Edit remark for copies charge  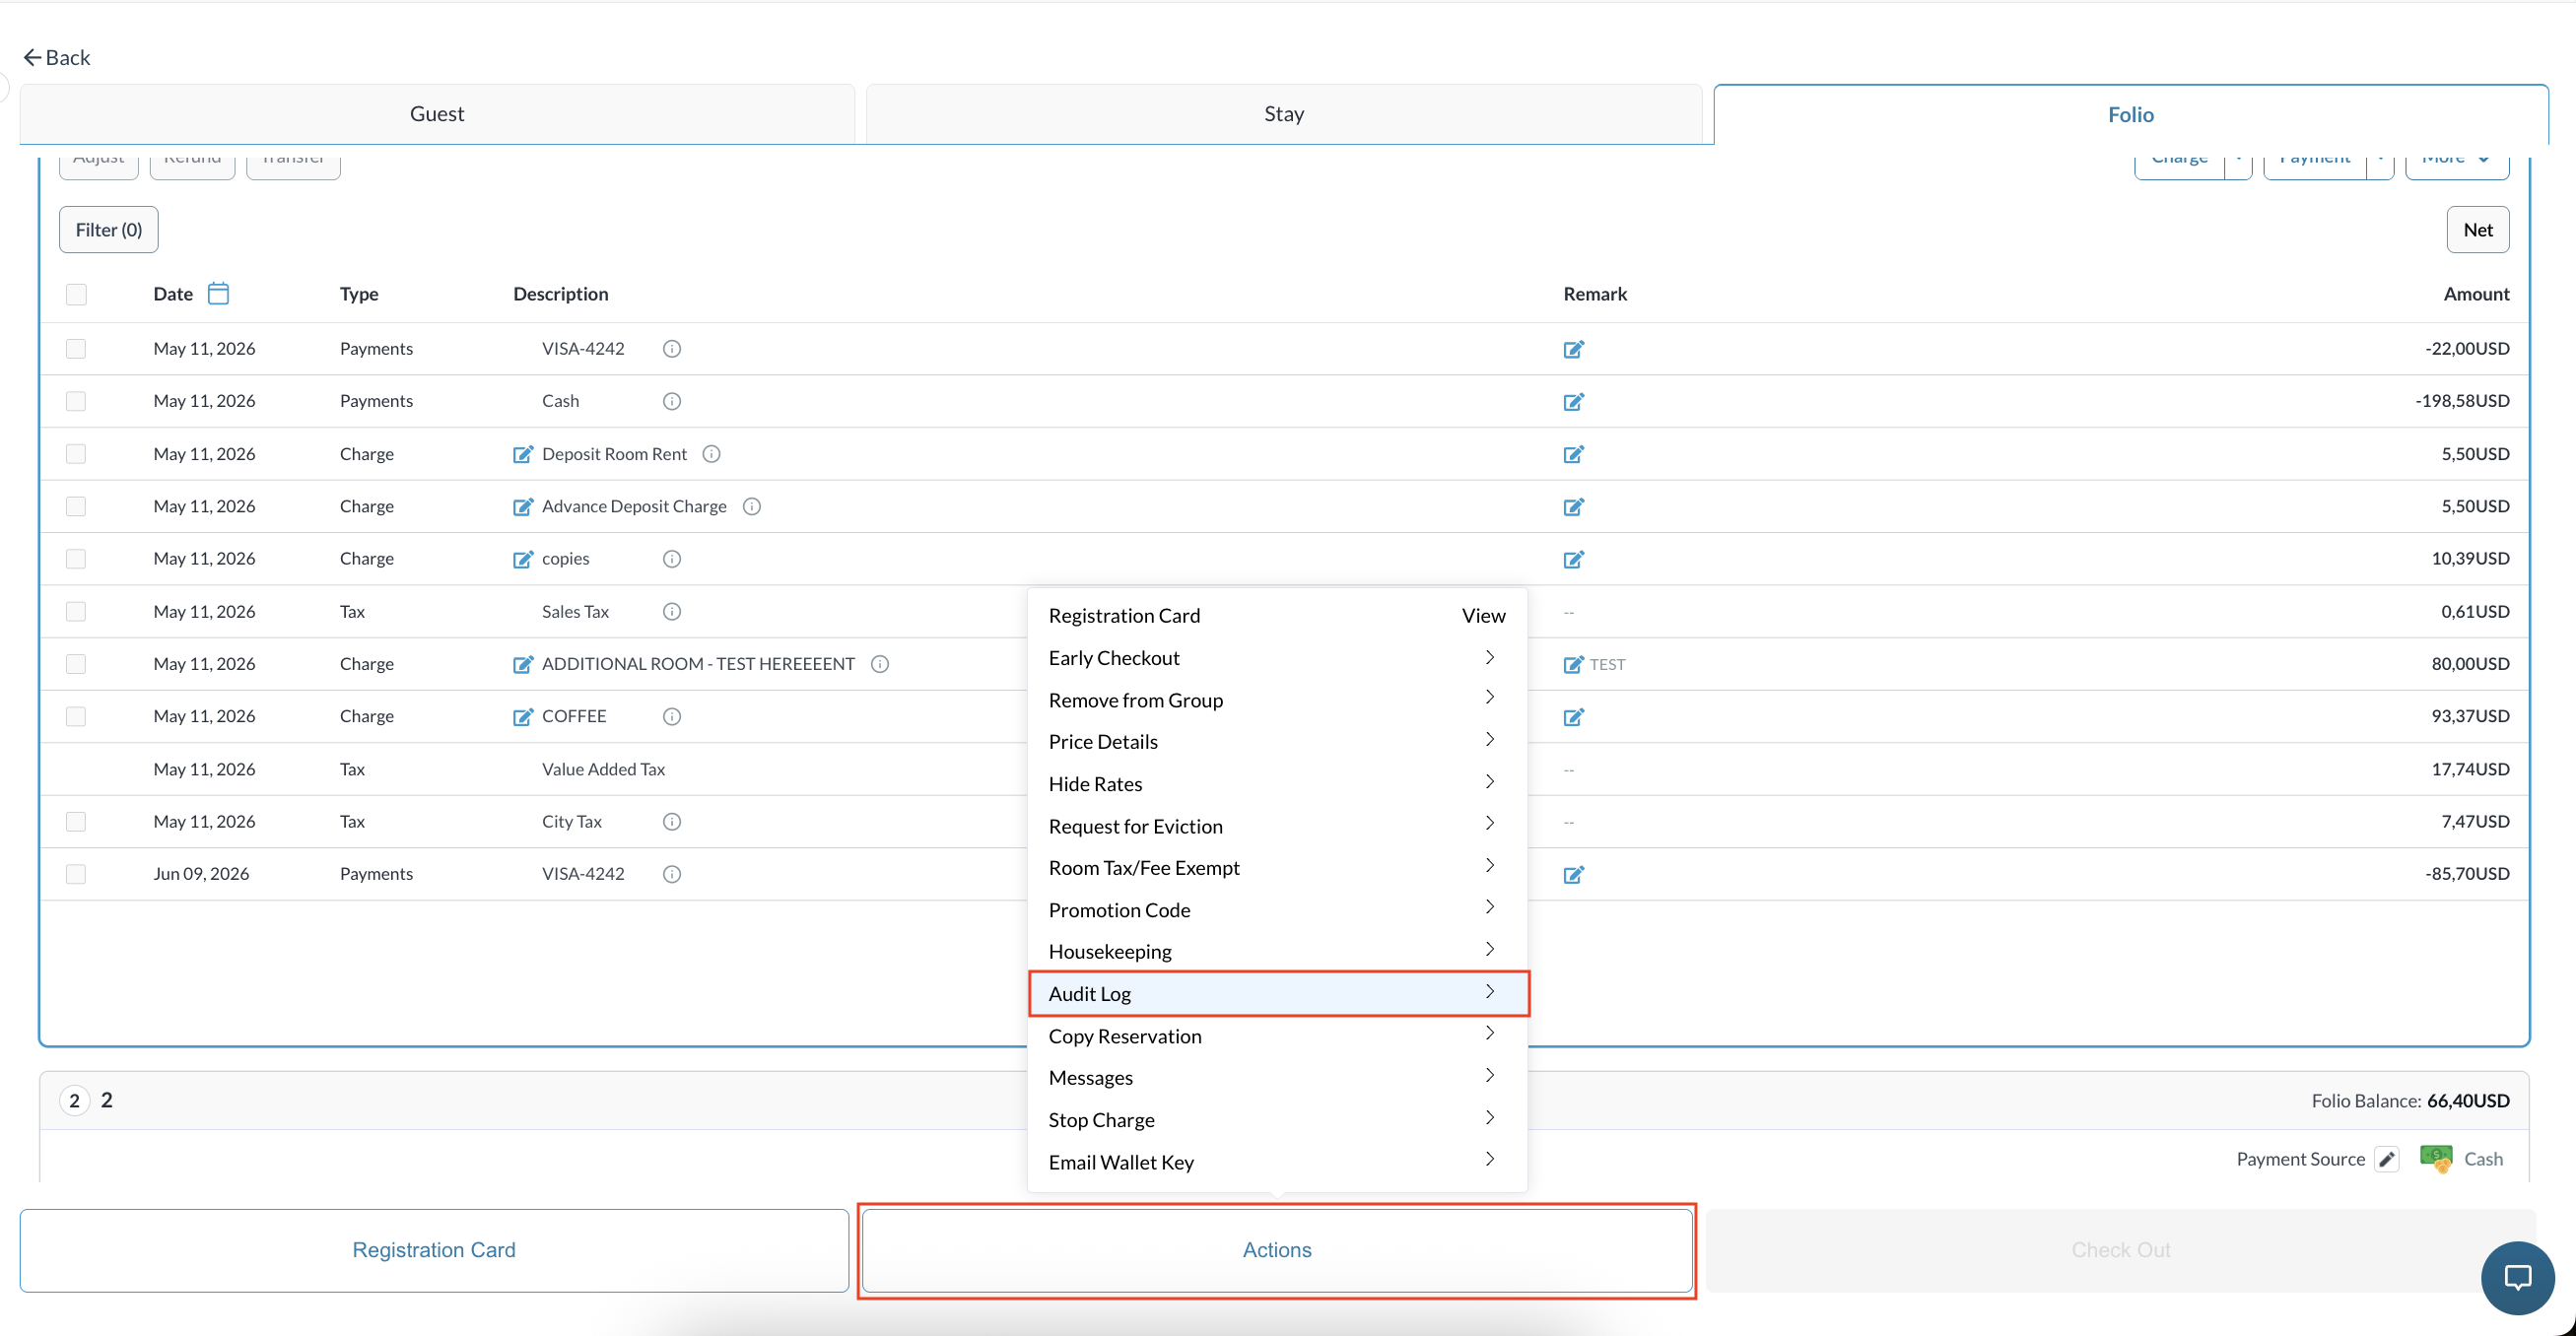coord(1574,559)
